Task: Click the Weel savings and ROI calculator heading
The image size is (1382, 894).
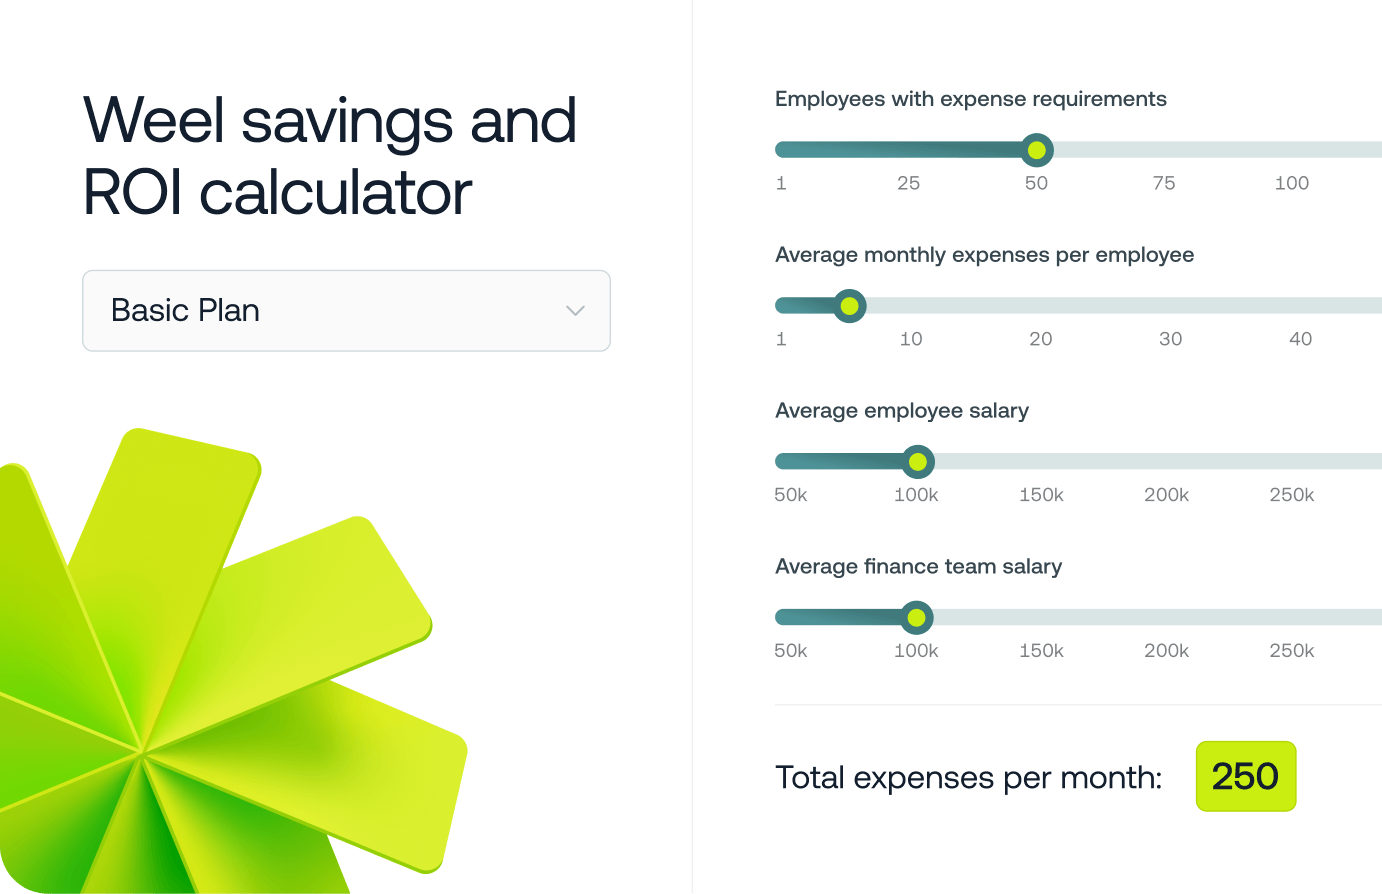Action: 330,156
